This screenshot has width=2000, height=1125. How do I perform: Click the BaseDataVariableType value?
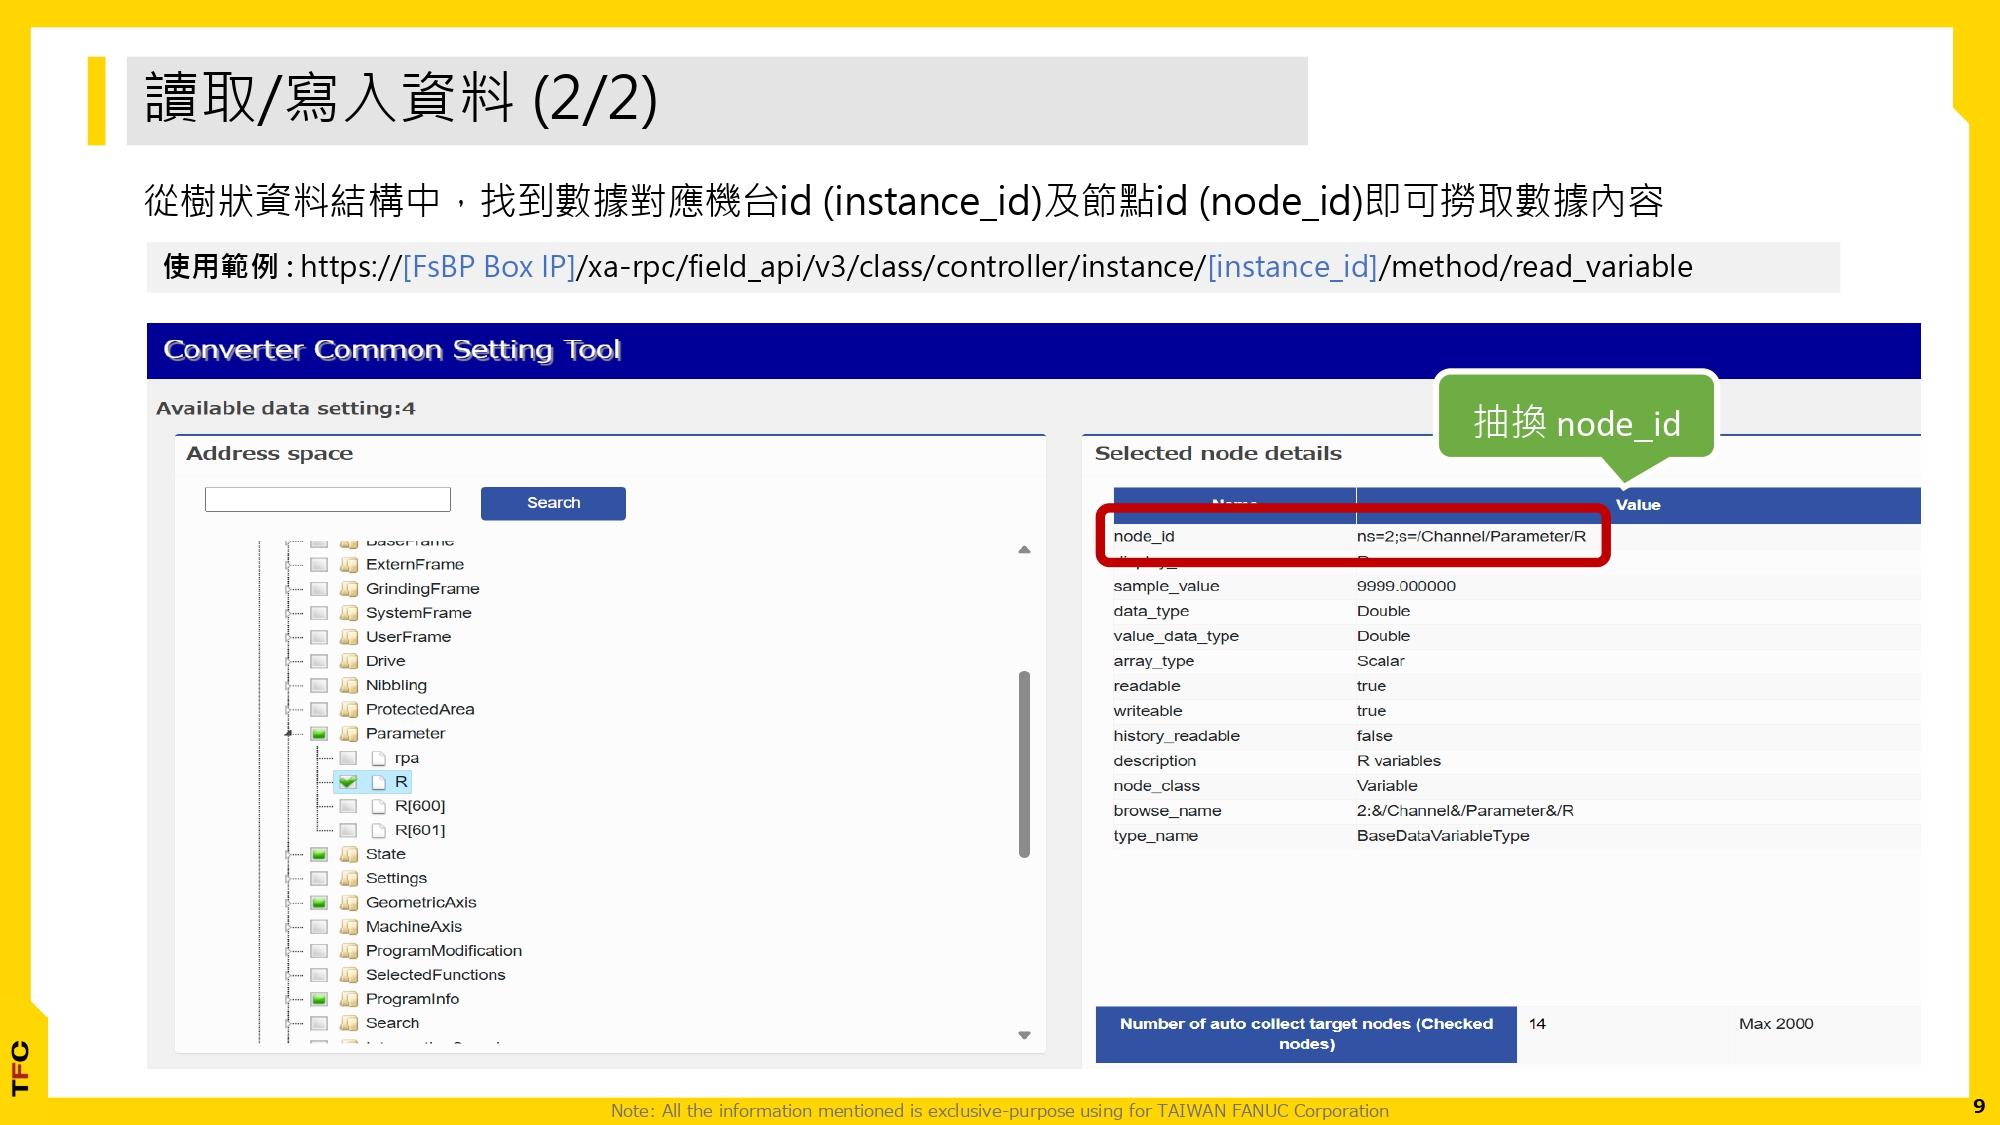coord(1443,836)
